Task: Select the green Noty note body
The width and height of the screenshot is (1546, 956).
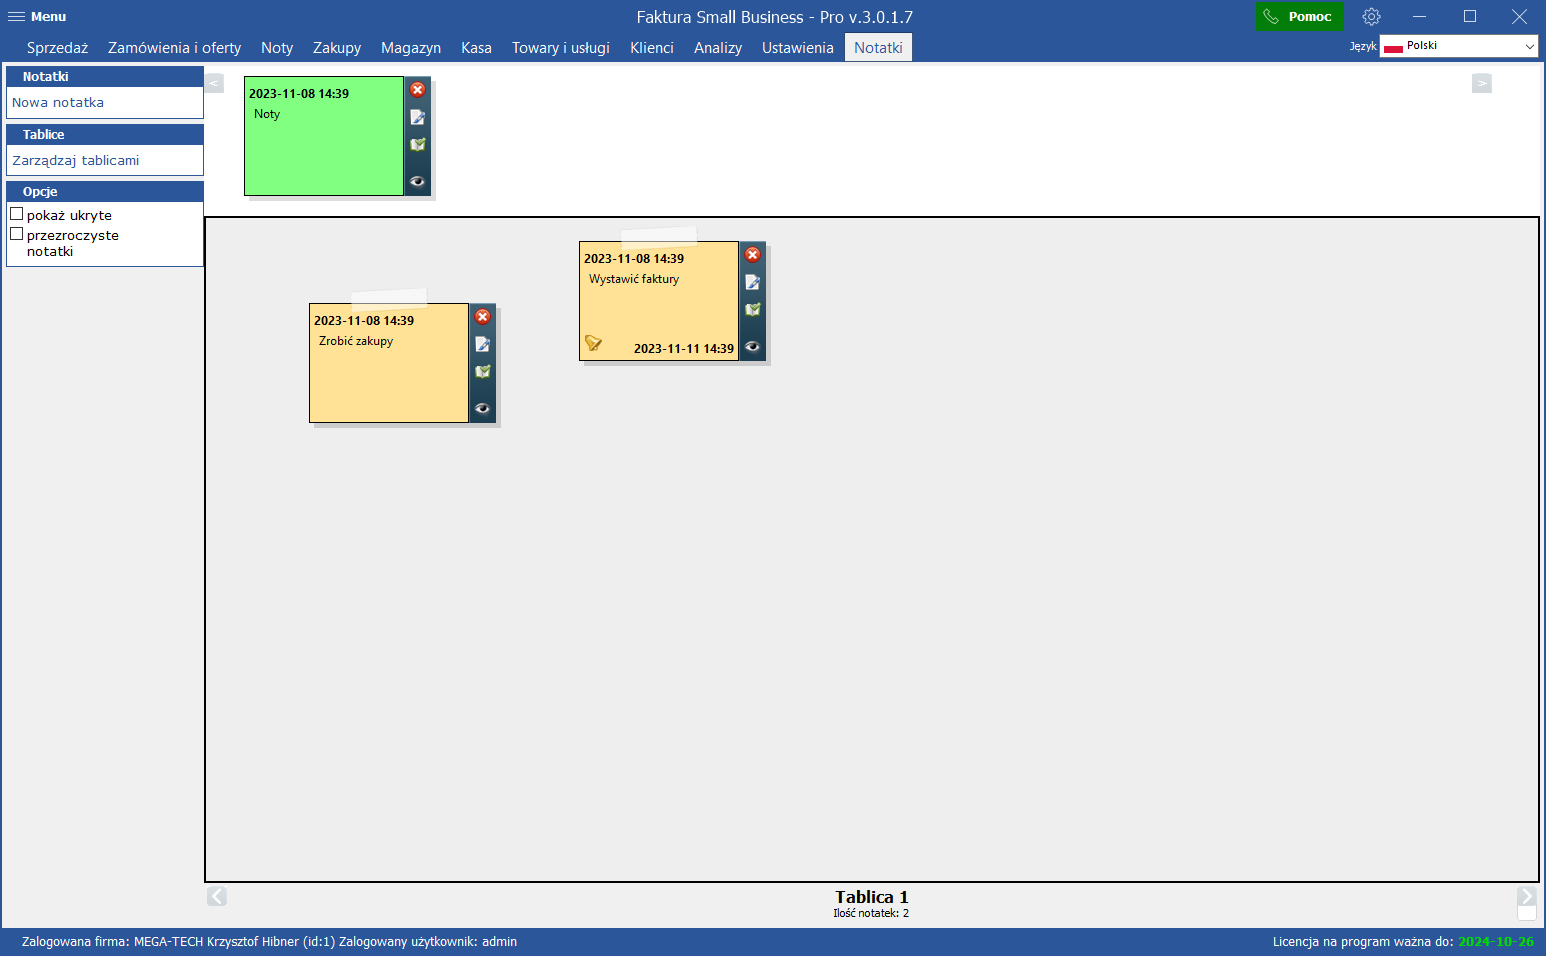Action: pyautogui.click(x=323, y=150)
